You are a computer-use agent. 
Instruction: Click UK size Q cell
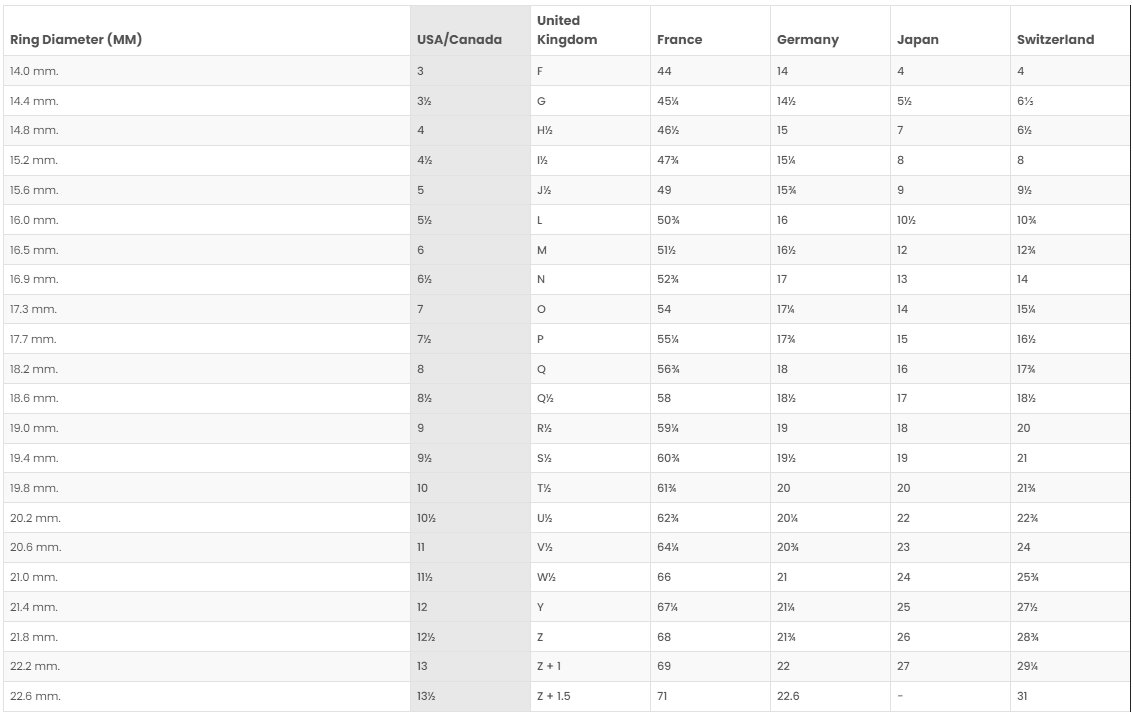point(541,369)
